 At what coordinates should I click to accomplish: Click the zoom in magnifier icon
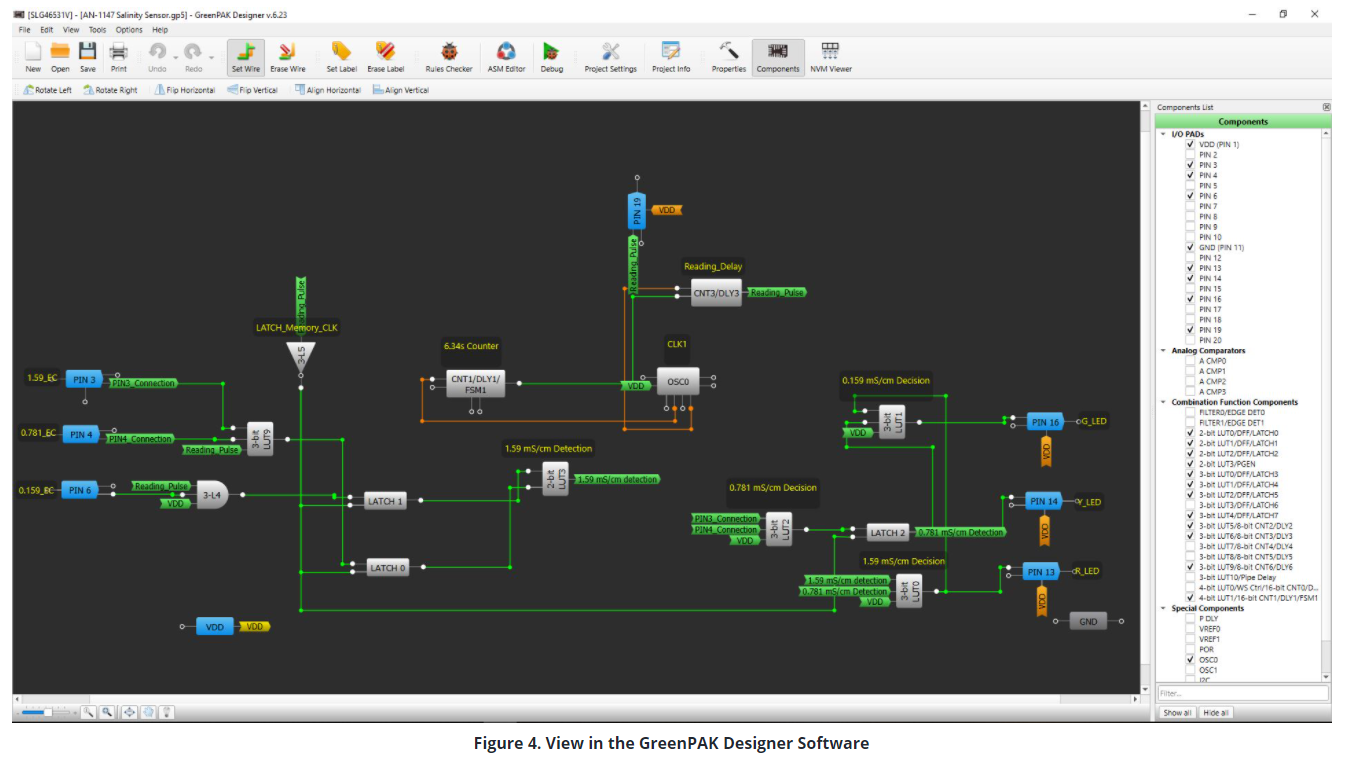pyautogui.click(x=105, y=712)
